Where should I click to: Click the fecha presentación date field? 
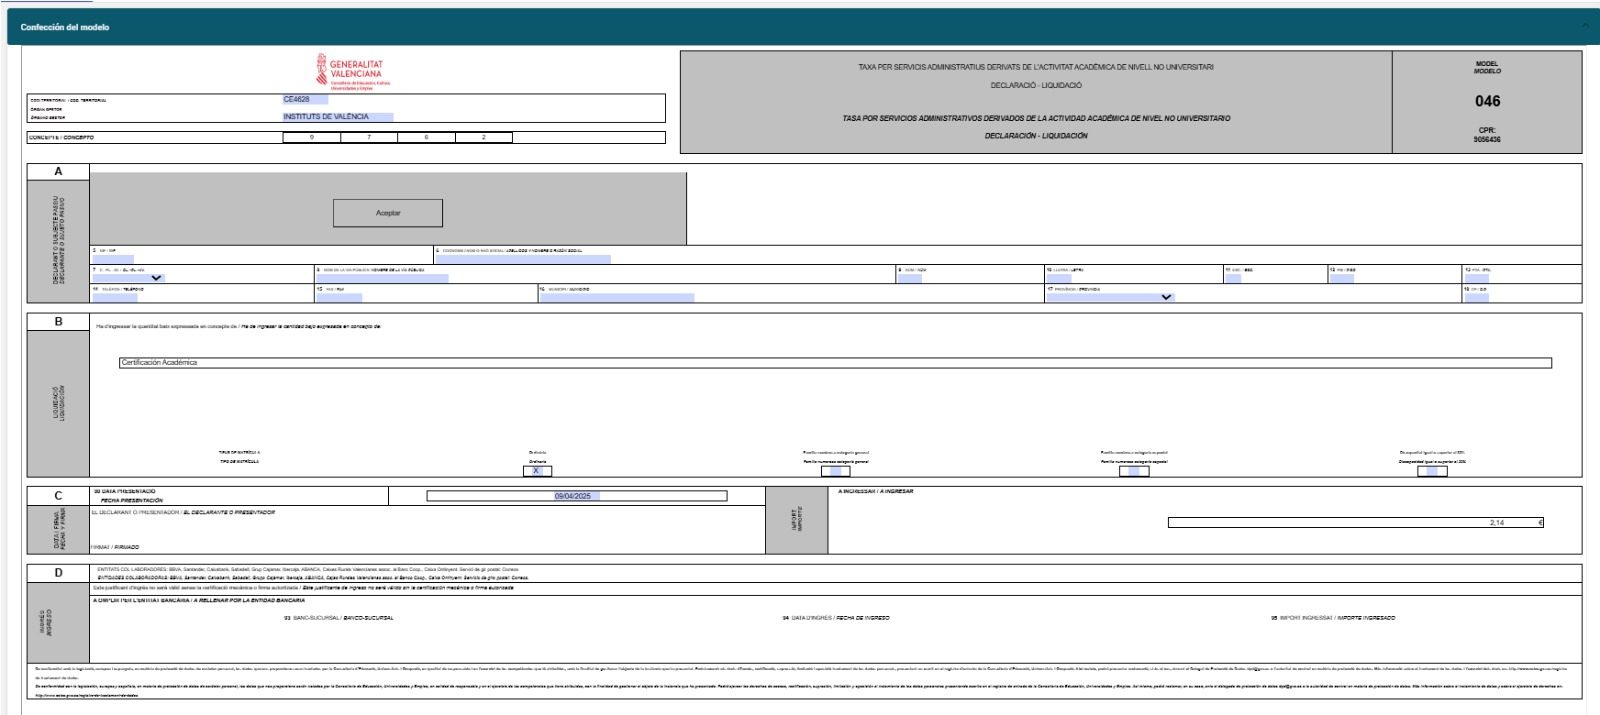576,496
